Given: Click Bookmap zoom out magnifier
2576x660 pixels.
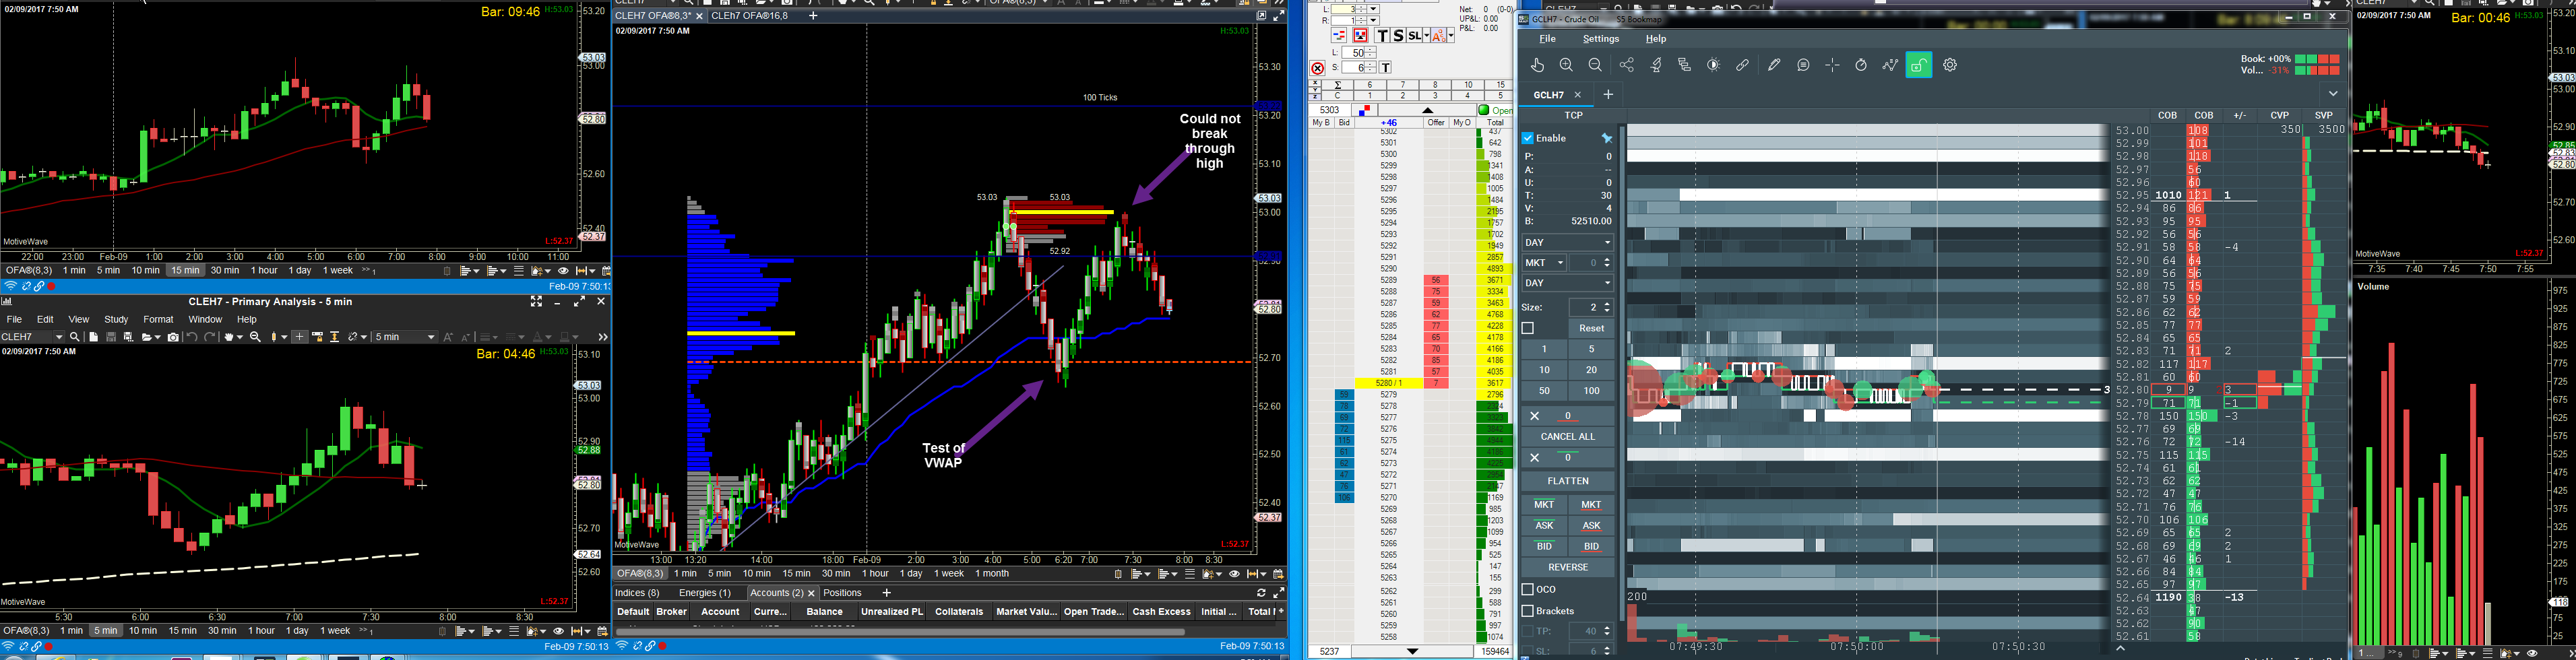Looking at the screenshot, I should (1596, 65).
